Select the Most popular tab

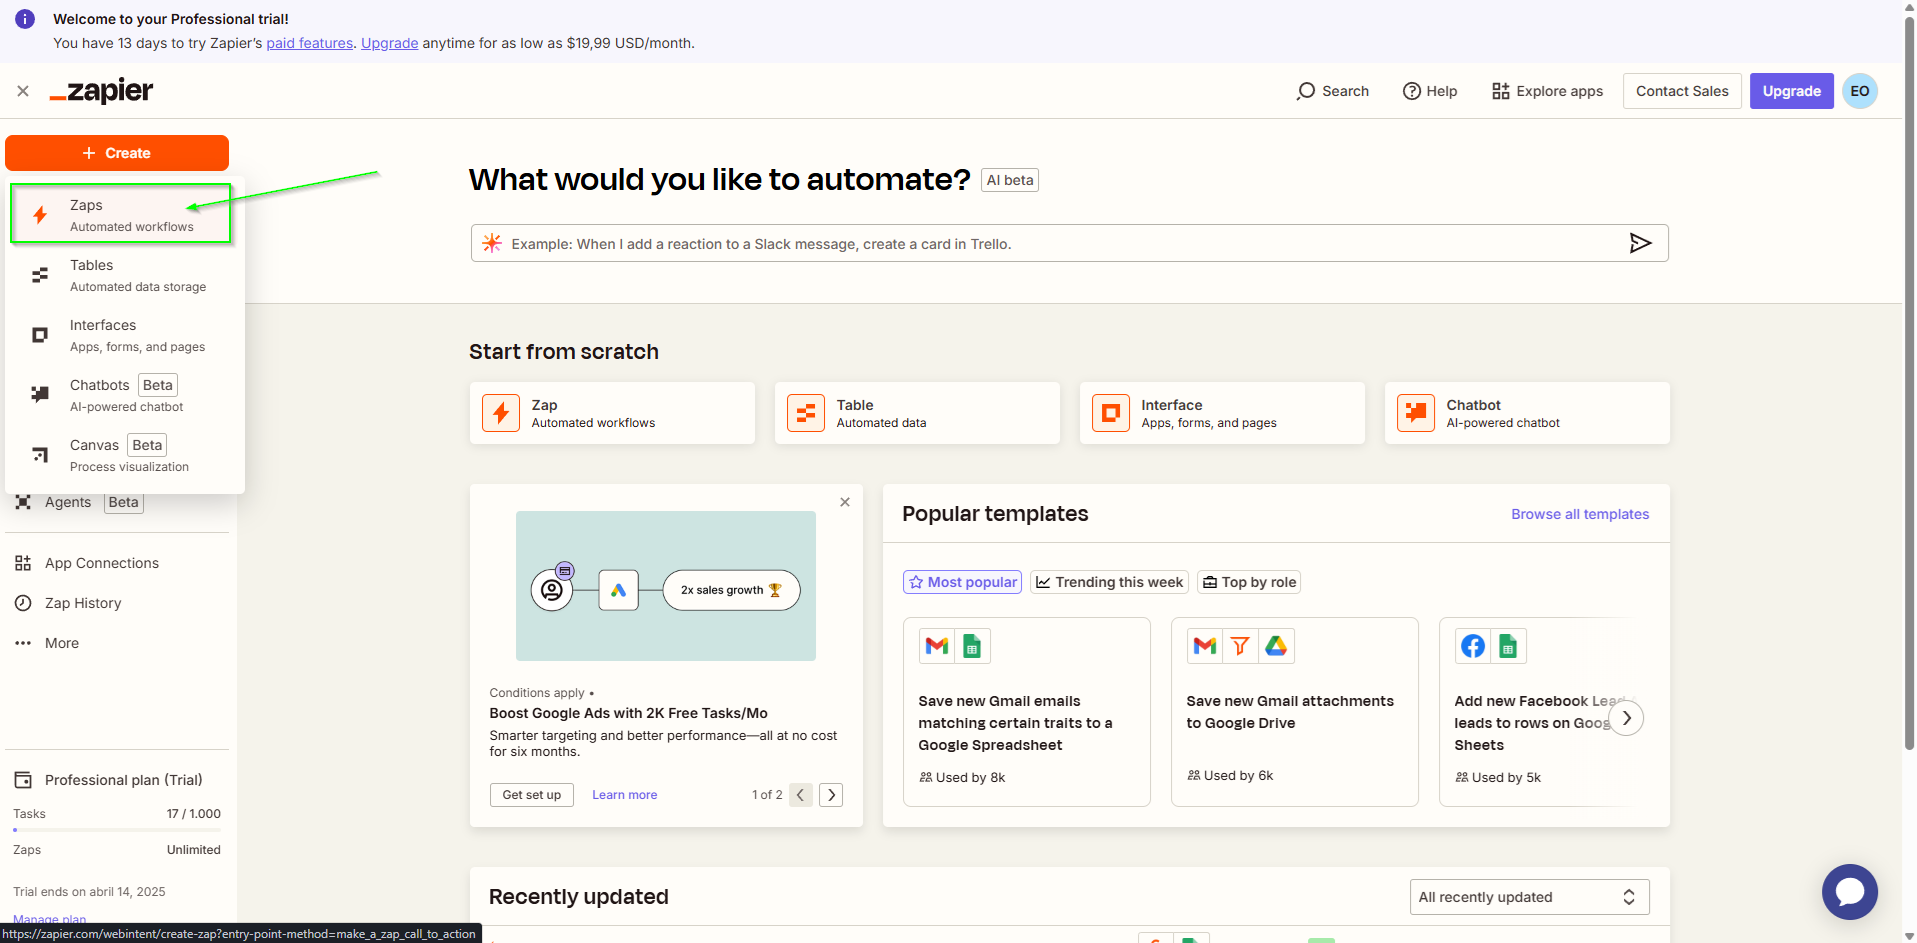pyautogui.click(x=962, y=582)
